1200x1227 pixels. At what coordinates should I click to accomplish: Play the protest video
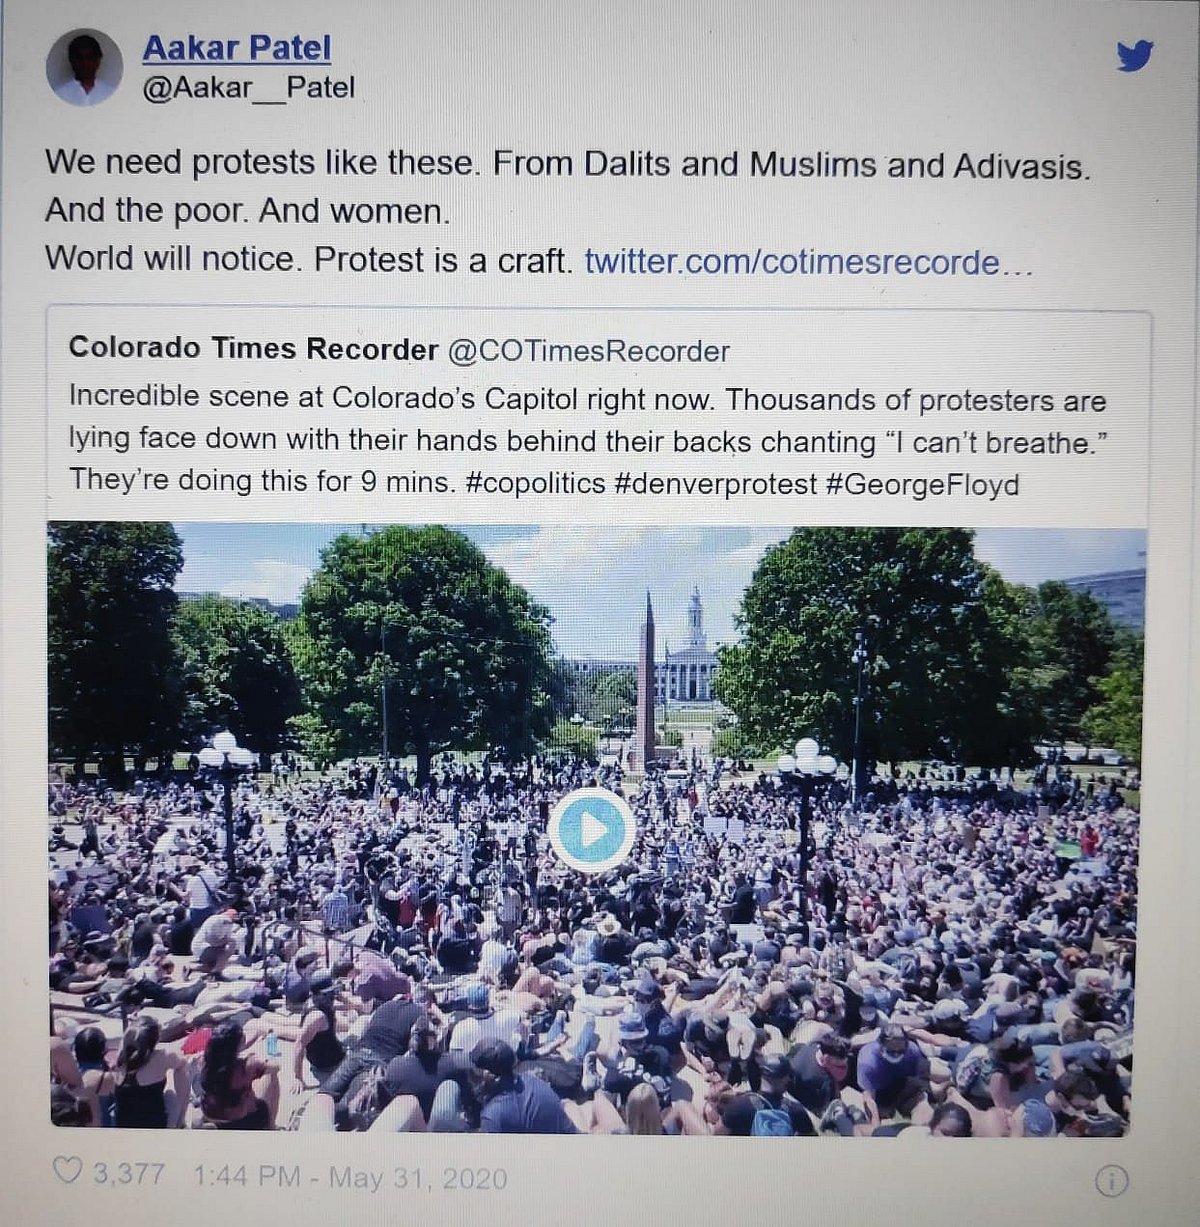(591, 830)
